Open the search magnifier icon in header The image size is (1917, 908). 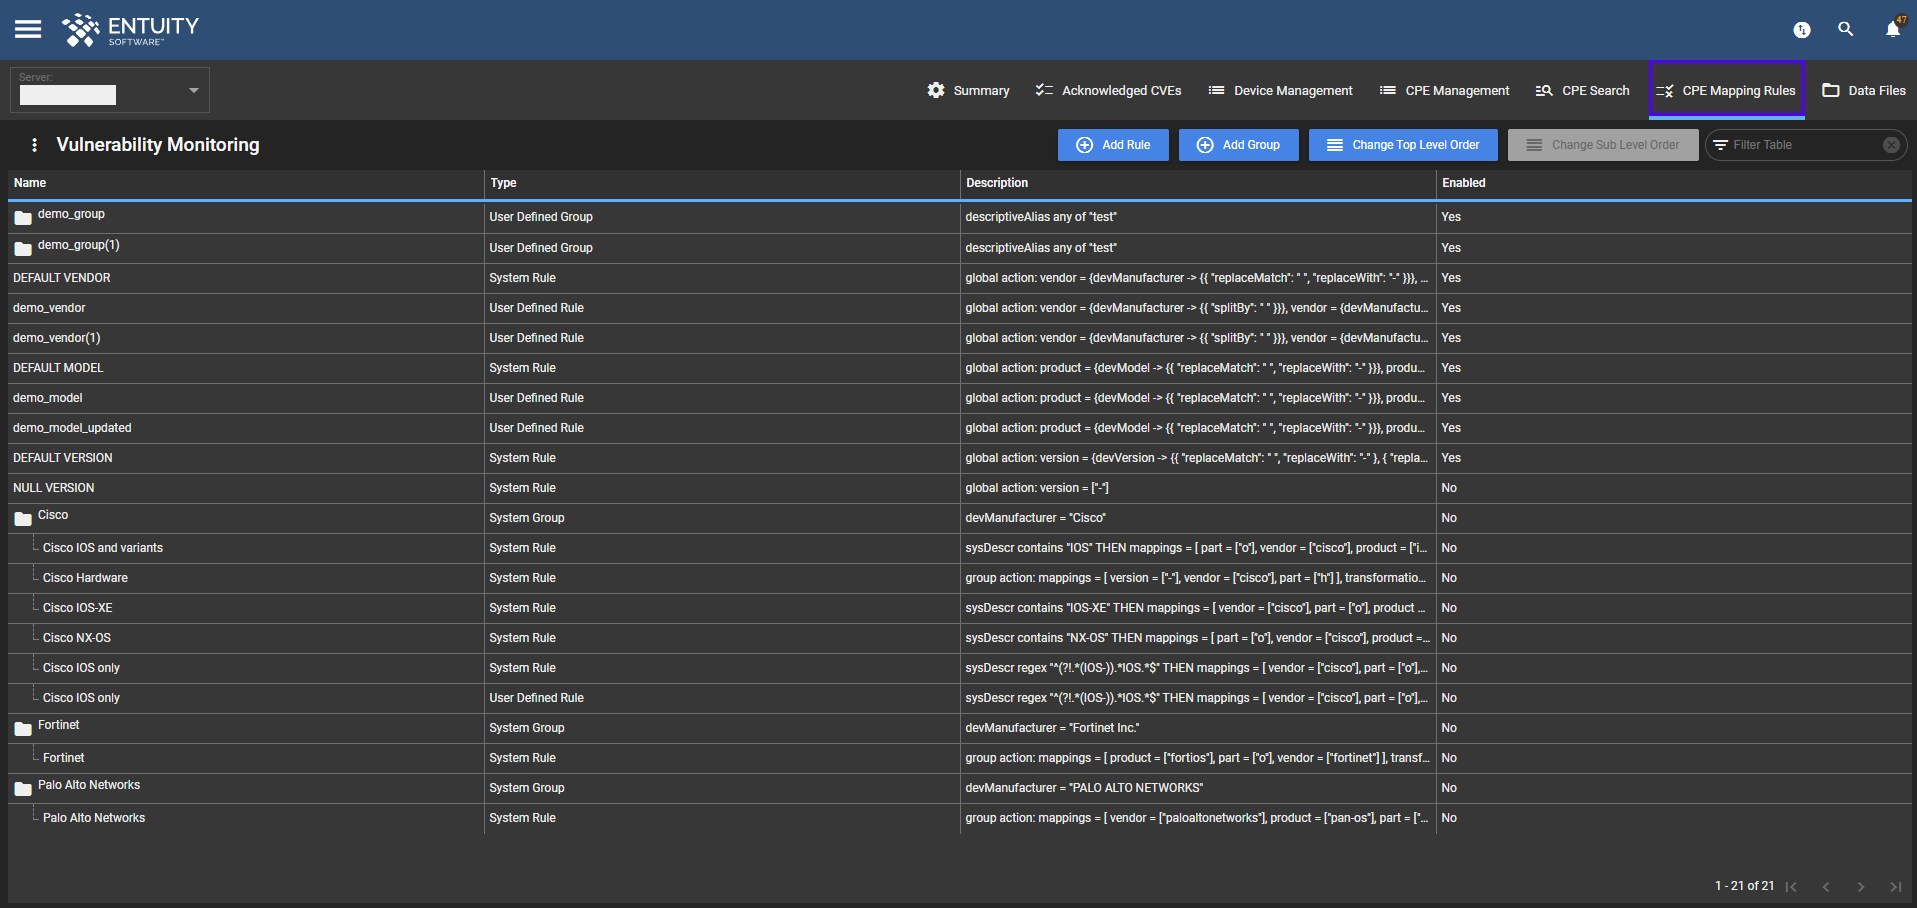[x=1846, y=29]
